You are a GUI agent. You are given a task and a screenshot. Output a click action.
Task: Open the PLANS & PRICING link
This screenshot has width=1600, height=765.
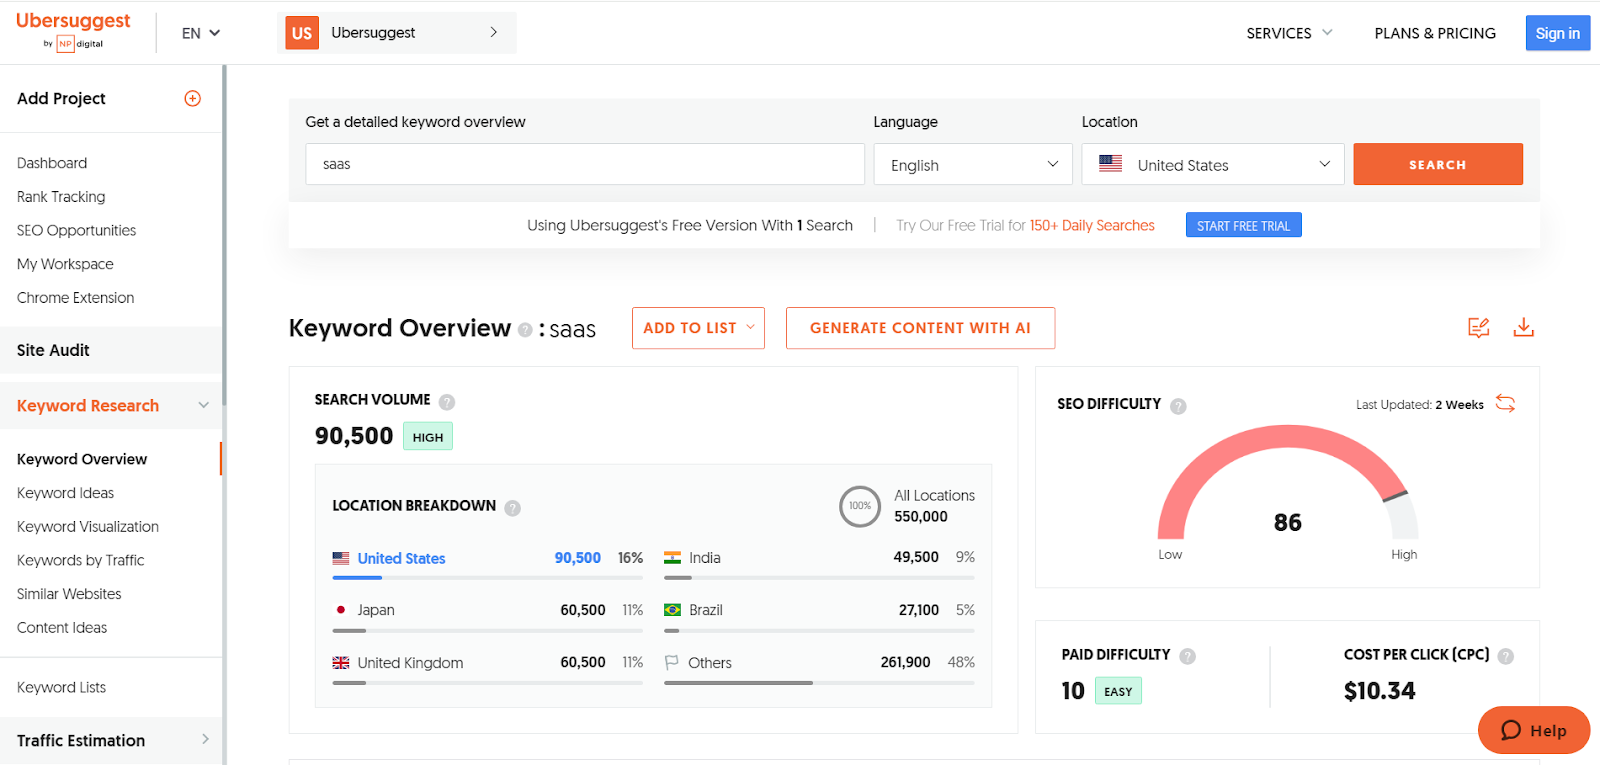tap(1435, 33)
